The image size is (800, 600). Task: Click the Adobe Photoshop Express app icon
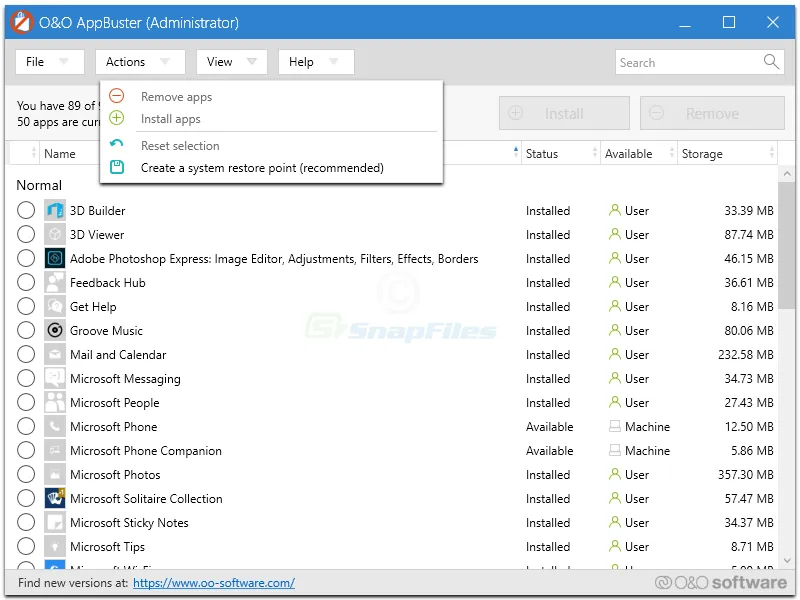coord(55,258)
